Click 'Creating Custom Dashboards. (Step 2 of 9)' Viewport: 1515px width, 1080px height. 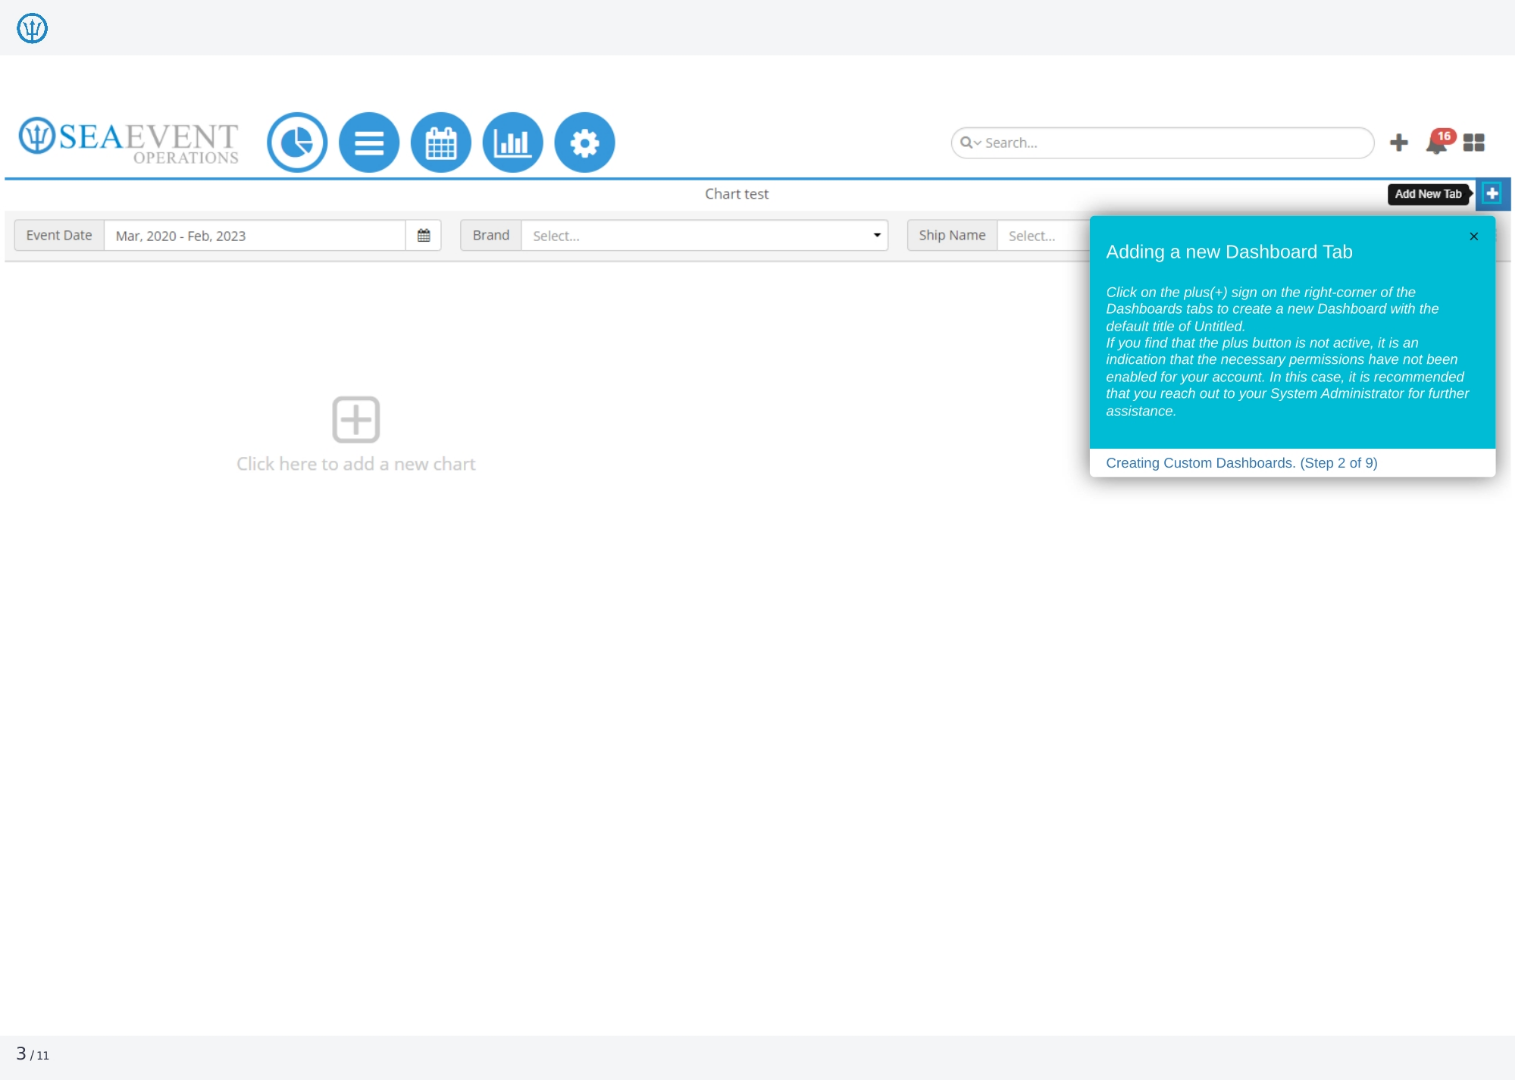(x=1242, y=463)
